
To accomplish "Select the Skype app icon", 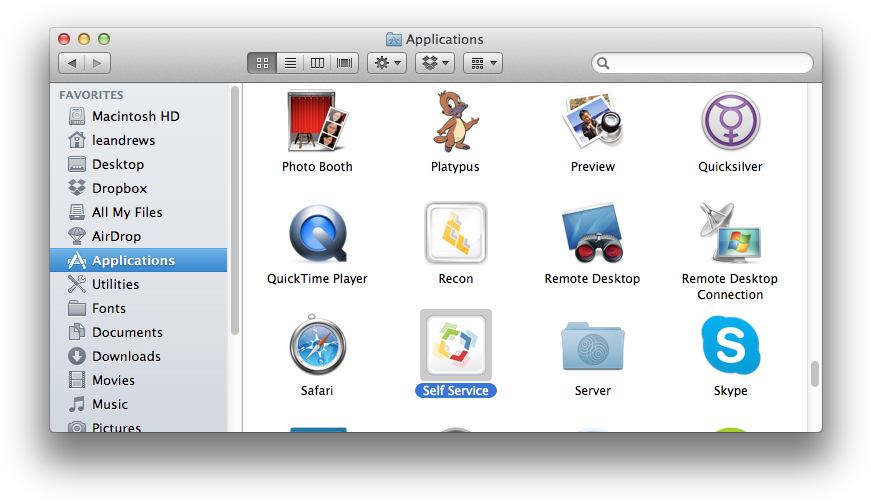I will (x=730, y=345).
